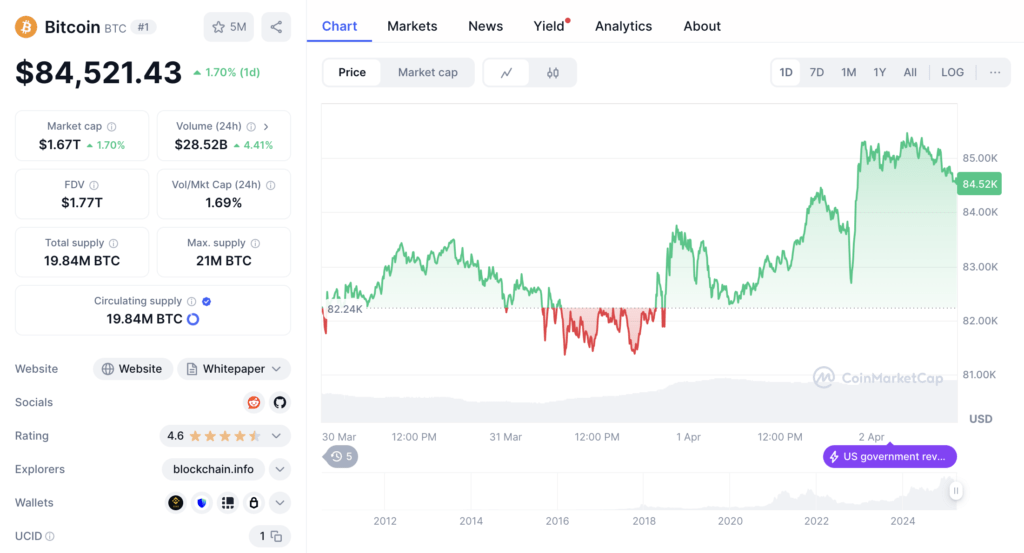Open the Binance wallet icon
The image size is (1024, 553).
tap(176, 503)
